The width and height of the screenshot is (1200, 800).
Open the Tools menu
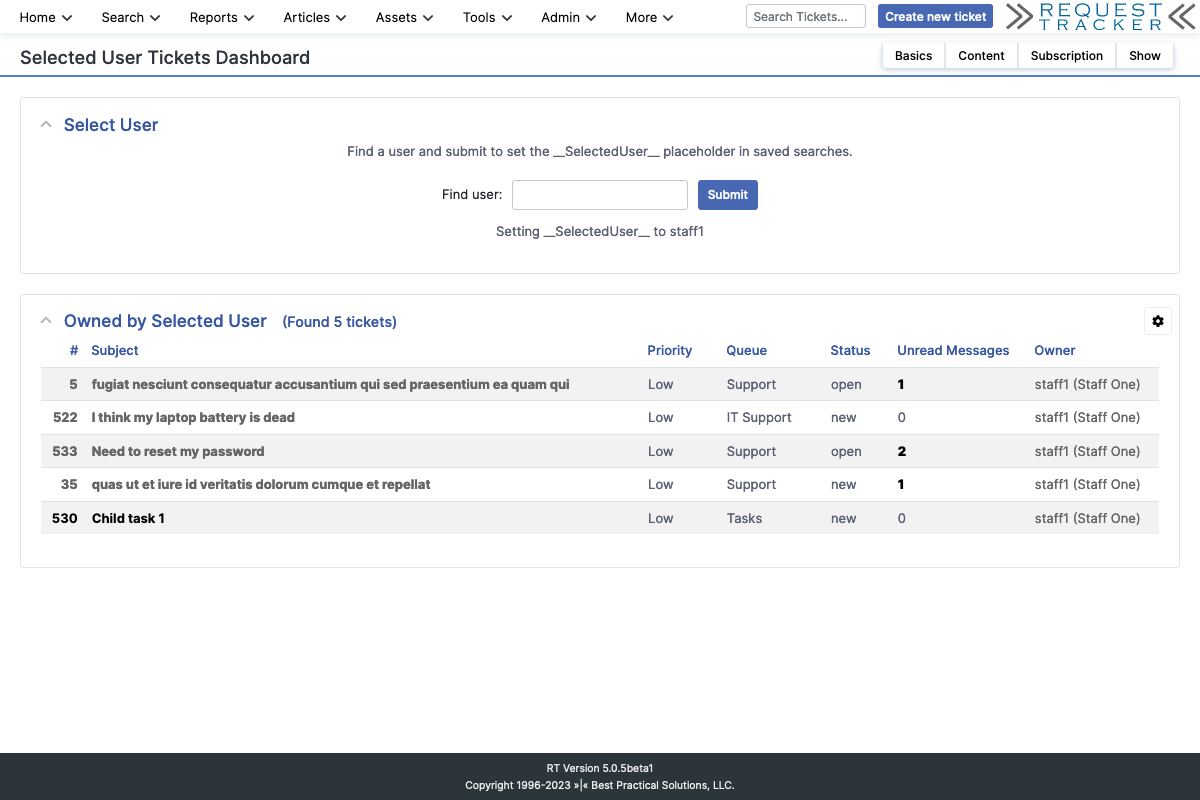coord(485,17)
